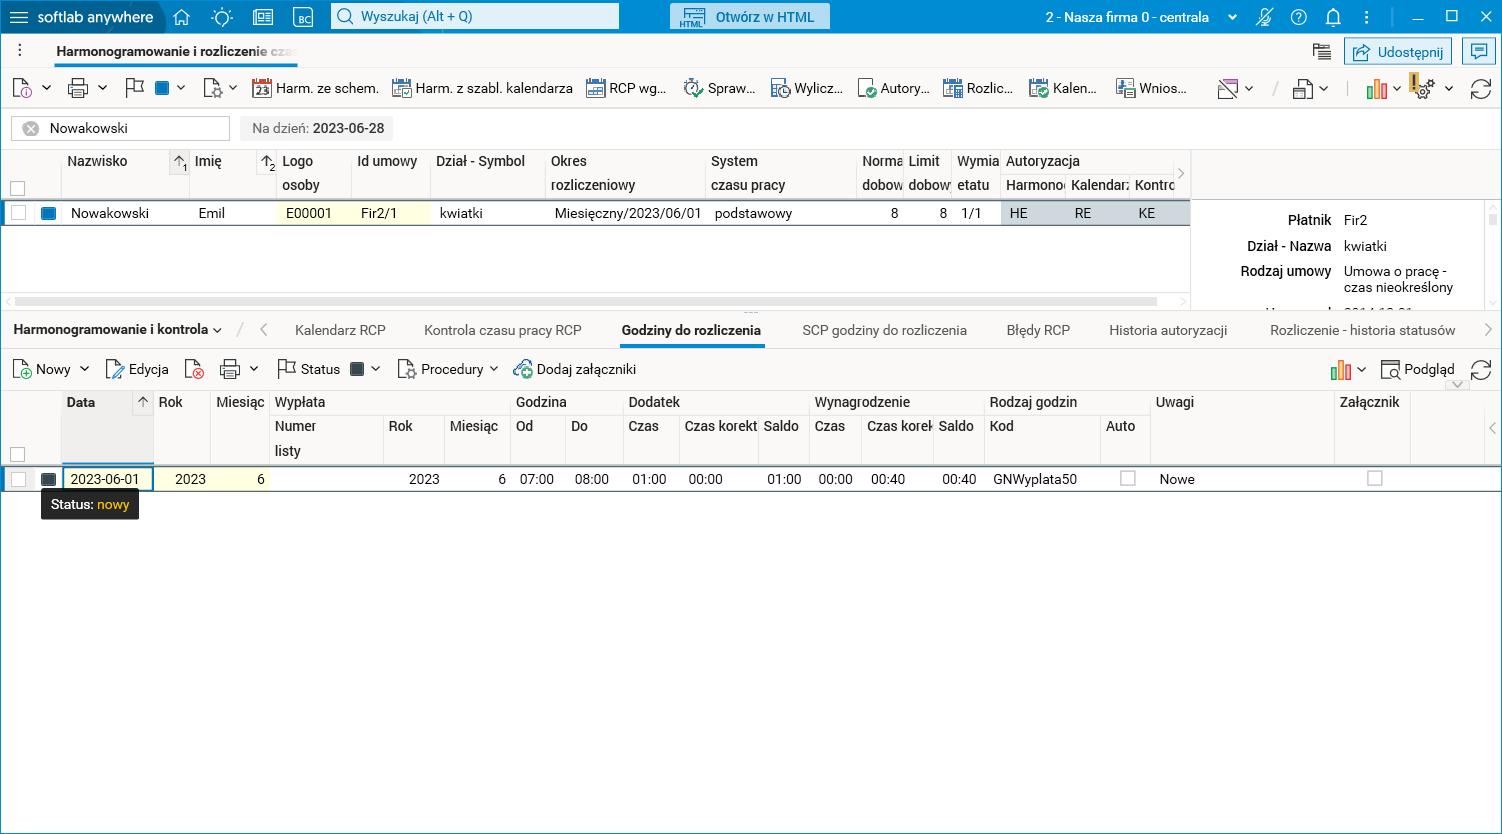
Task: Click the Na dzień 2023-06-28 date field
Action: (x=317, y=128)
